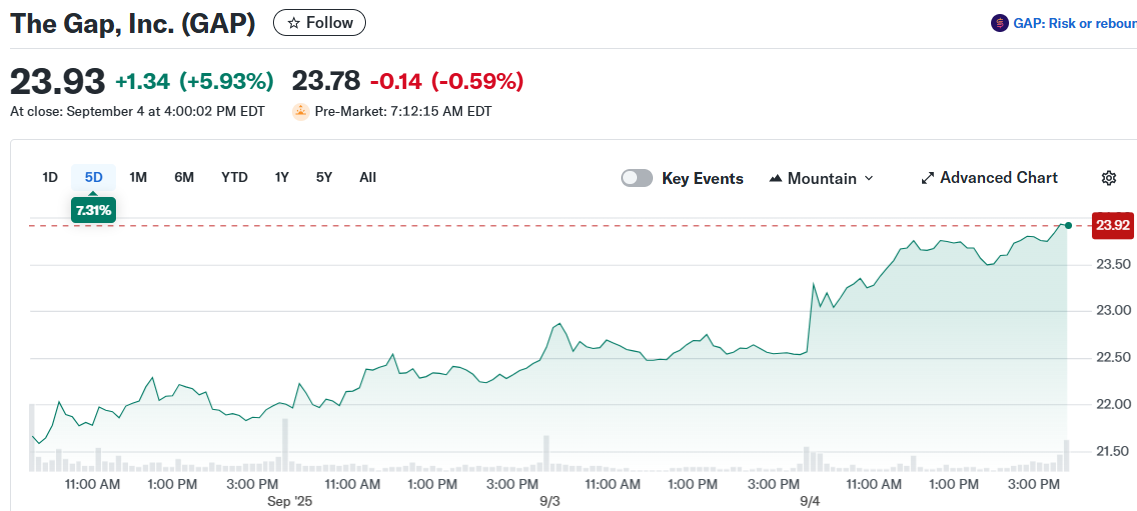The height and width of the screenshot is (511, 1137).
Task: Click the -0.14 (-0.59%) pre-market change
Action: (x=447, y=82)
